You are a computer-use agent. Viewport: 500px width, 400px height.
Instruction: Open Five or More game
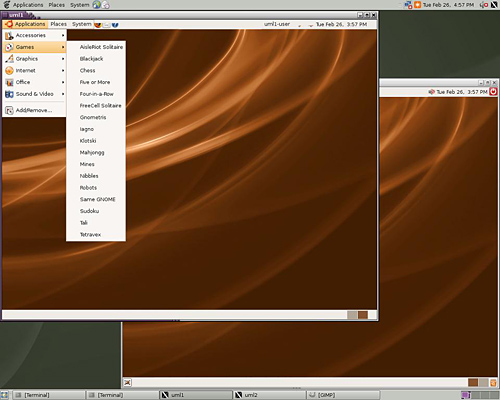click(96, 82)
